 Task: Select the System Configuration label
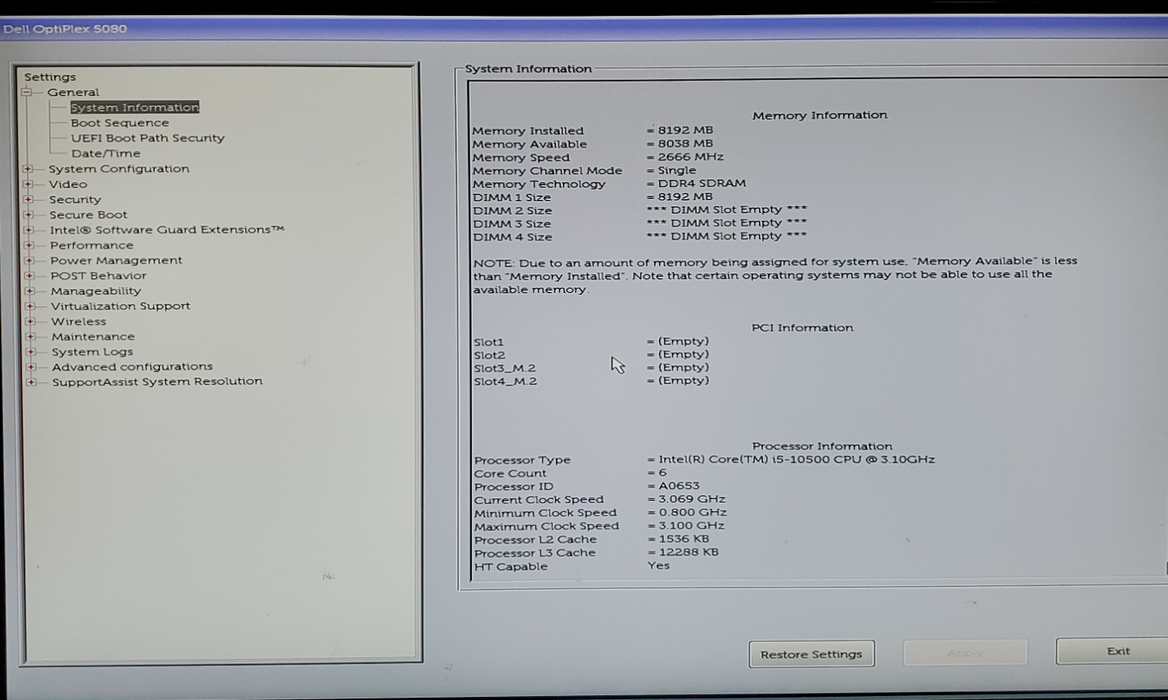pyautogui.click(x=119, y=169)
